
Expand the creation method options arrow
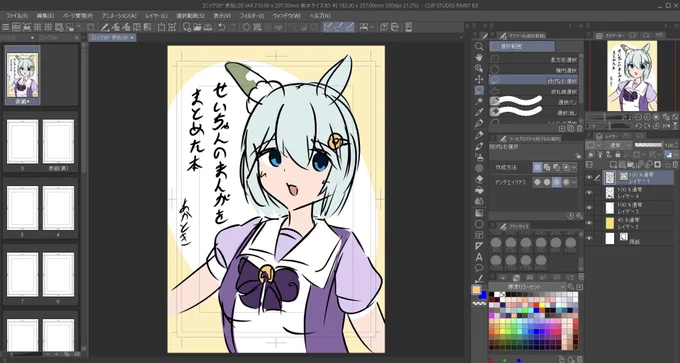pos(575,167)
